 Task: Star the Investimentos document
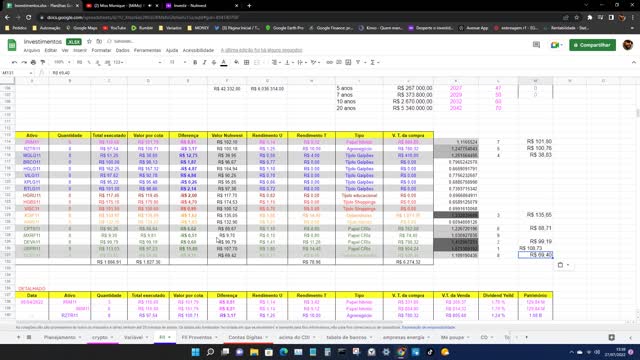[89, 42]
